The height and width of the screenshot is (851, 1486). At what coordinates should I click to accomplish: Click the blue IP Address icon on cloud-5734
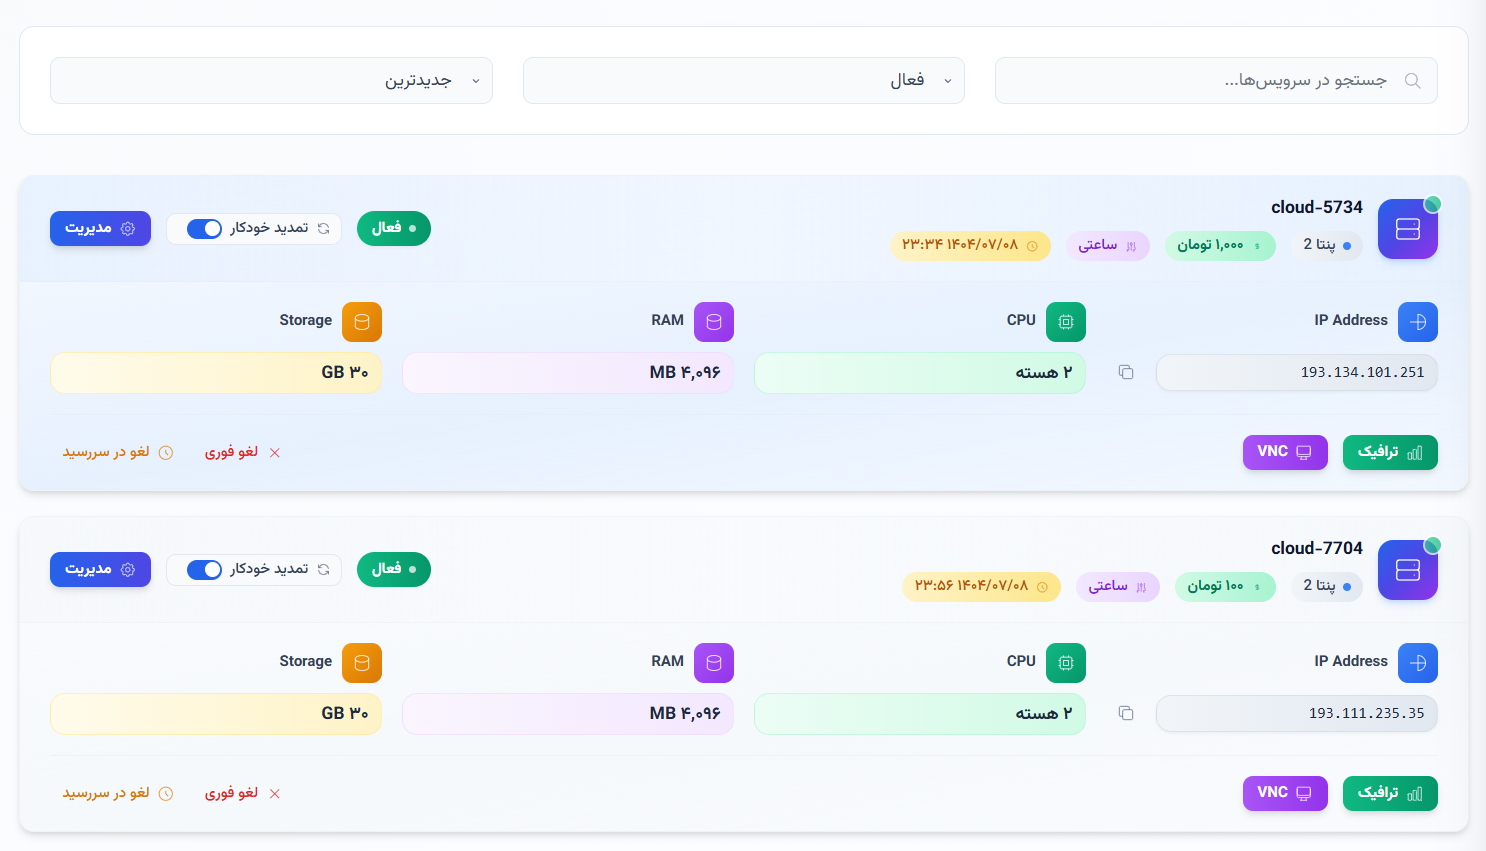tap(1417, 321)
